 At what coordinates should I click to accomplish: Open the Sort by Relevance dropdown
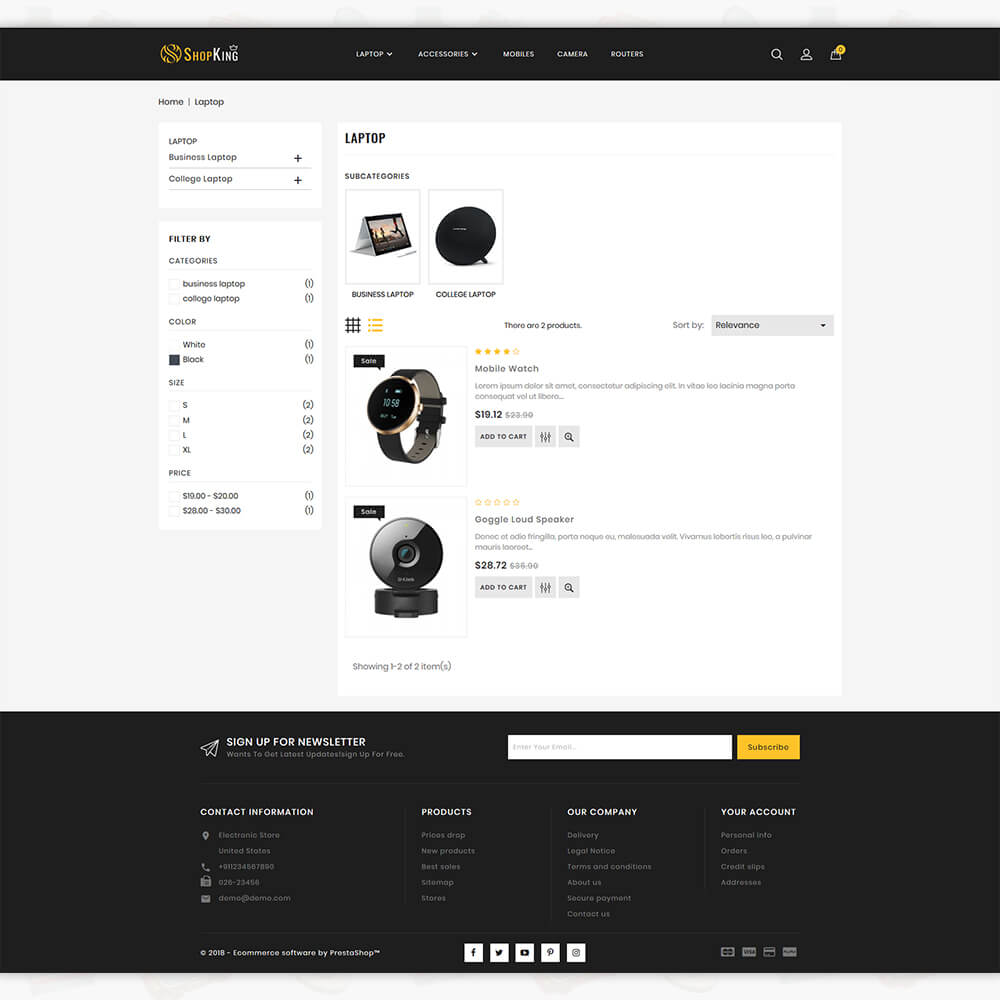[x=772, y=325]
